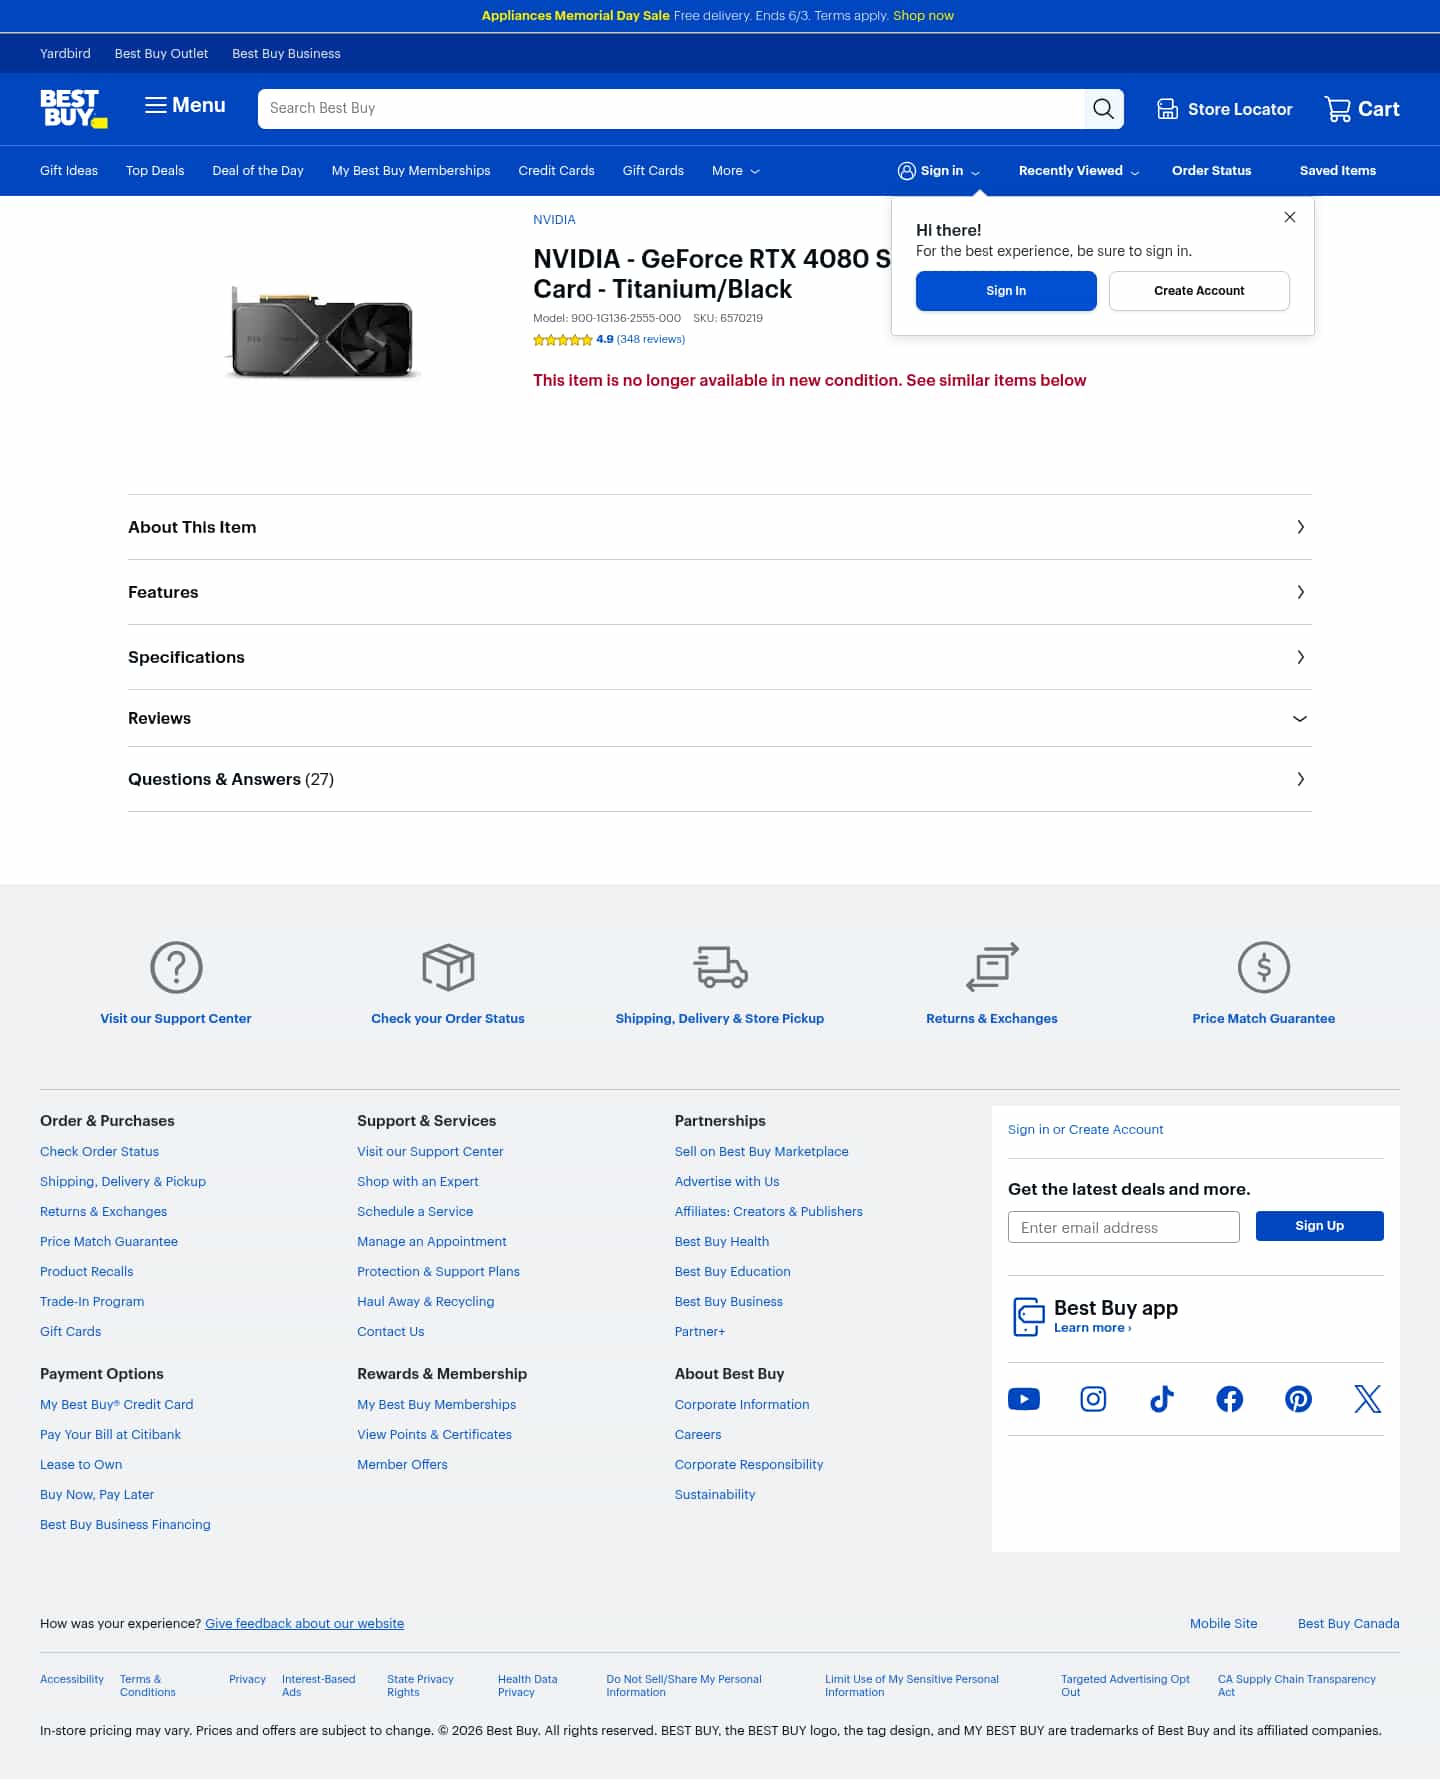Click the Best Buy logo

point(73,108)
